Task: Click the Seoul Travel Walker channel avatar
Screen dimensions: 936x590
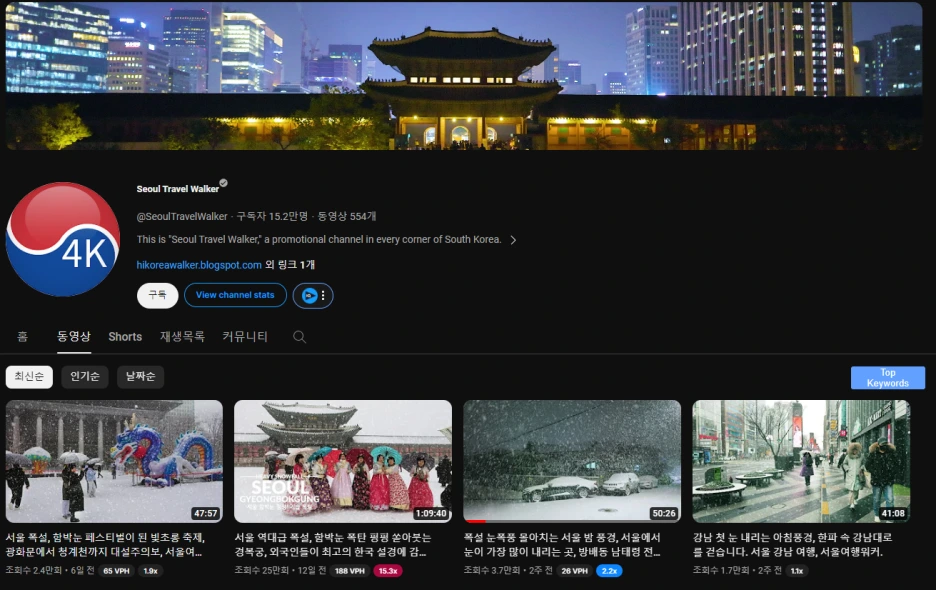Action: click(x=63, y=239)
